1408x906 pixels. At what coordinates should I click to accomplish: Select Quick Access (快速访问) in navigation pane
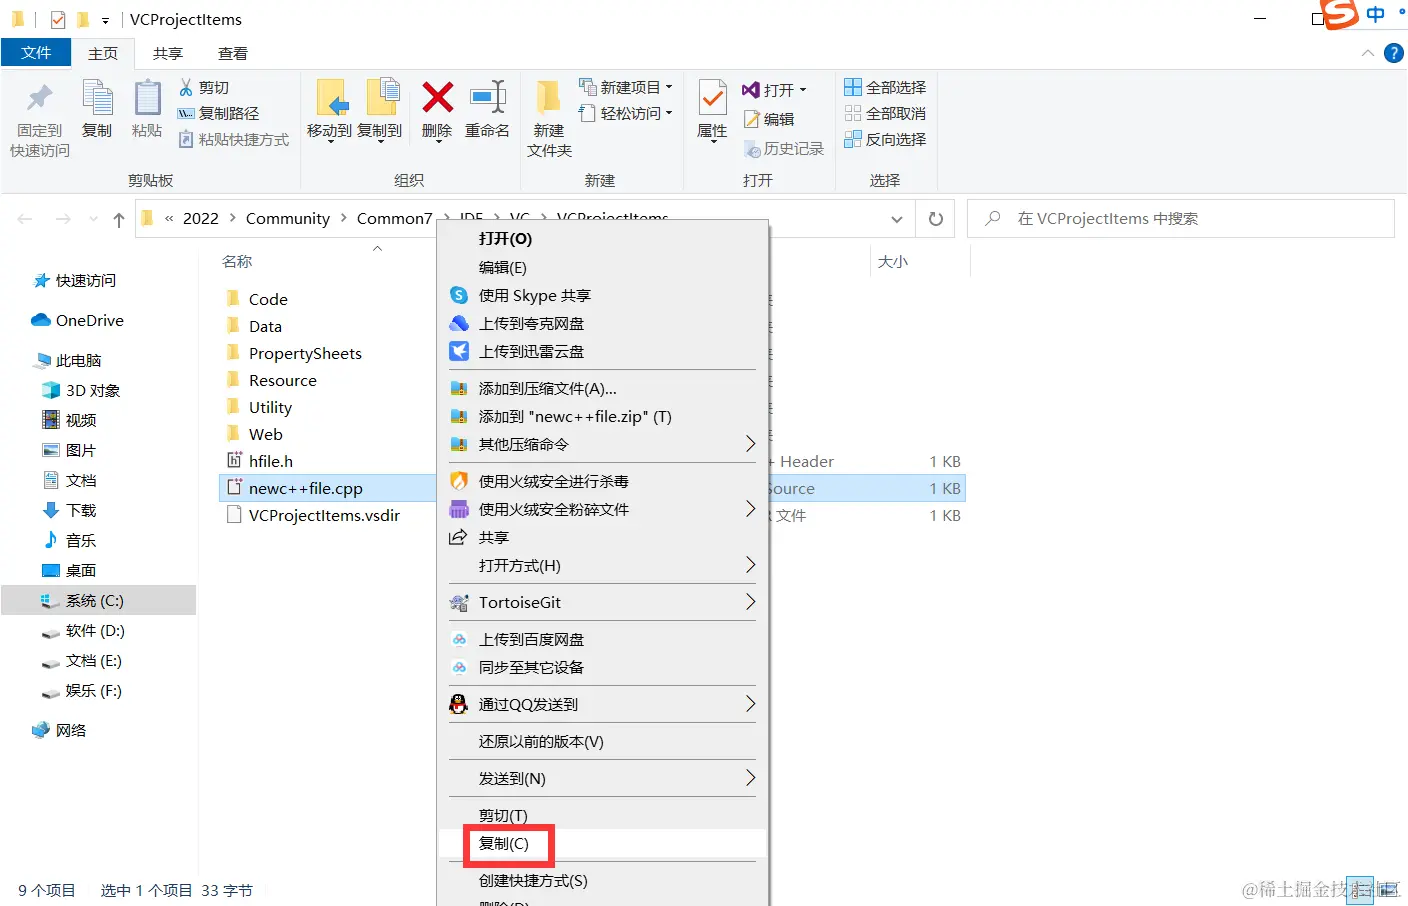(75, 281)
